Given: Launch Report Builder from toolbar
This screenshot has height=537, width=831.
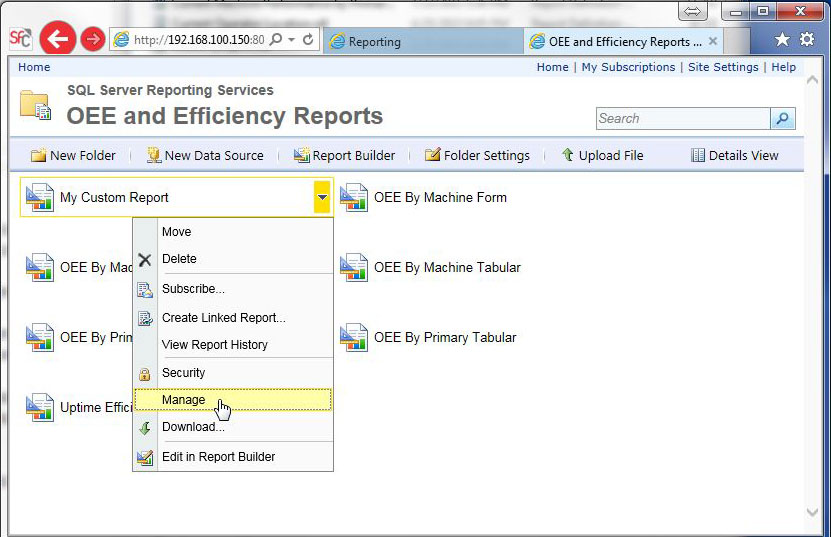Looking at the screenshot, I should [344, 155].
